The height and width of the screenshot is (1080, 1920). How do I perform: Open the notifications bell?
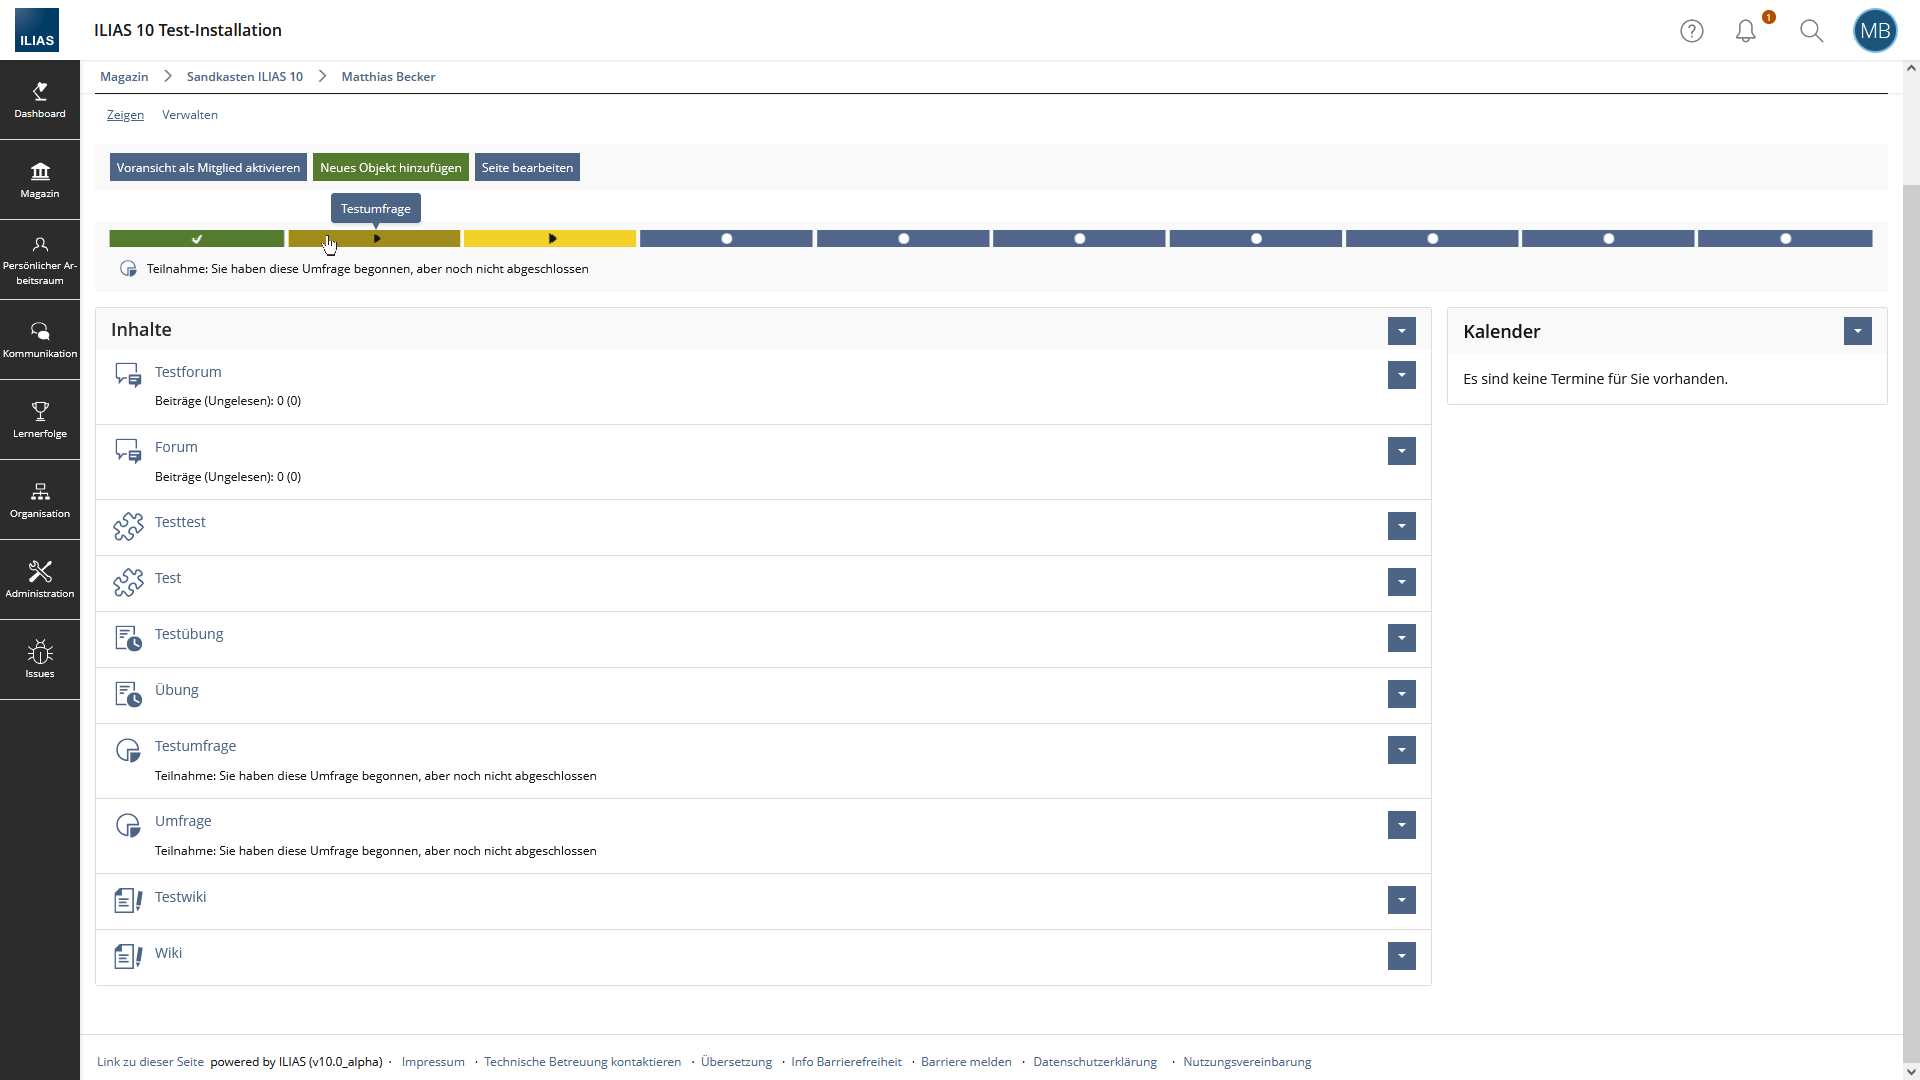click(1745, 31)
